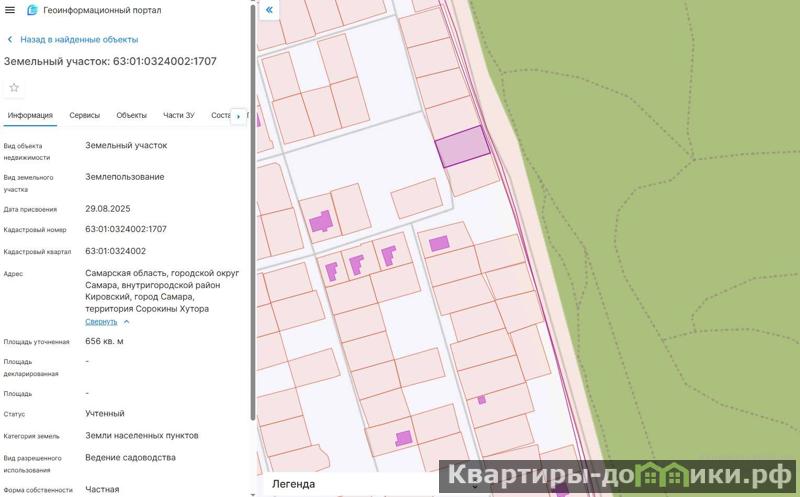The height and width of the screenshot is (497, 800).
Task: Go to the Части ЗУ tab
Action: (x=179, y=115)
